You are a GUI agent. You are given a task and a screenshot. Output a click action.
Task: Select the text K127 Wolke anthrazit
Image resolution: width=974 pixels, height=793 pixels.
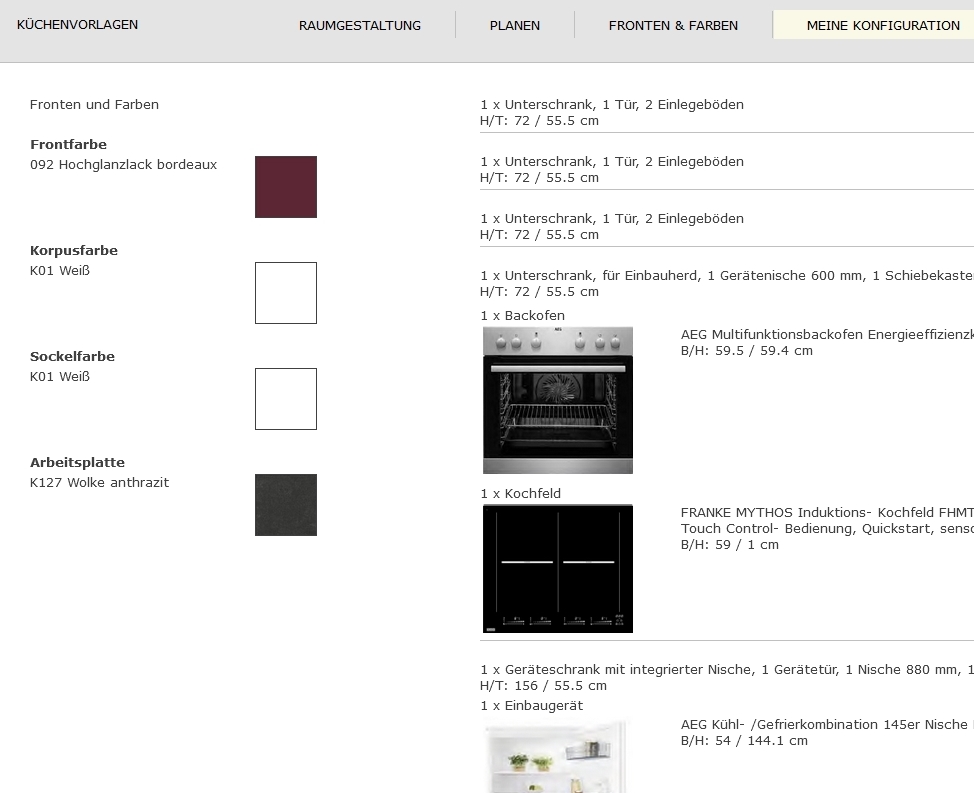pos(99,483)
